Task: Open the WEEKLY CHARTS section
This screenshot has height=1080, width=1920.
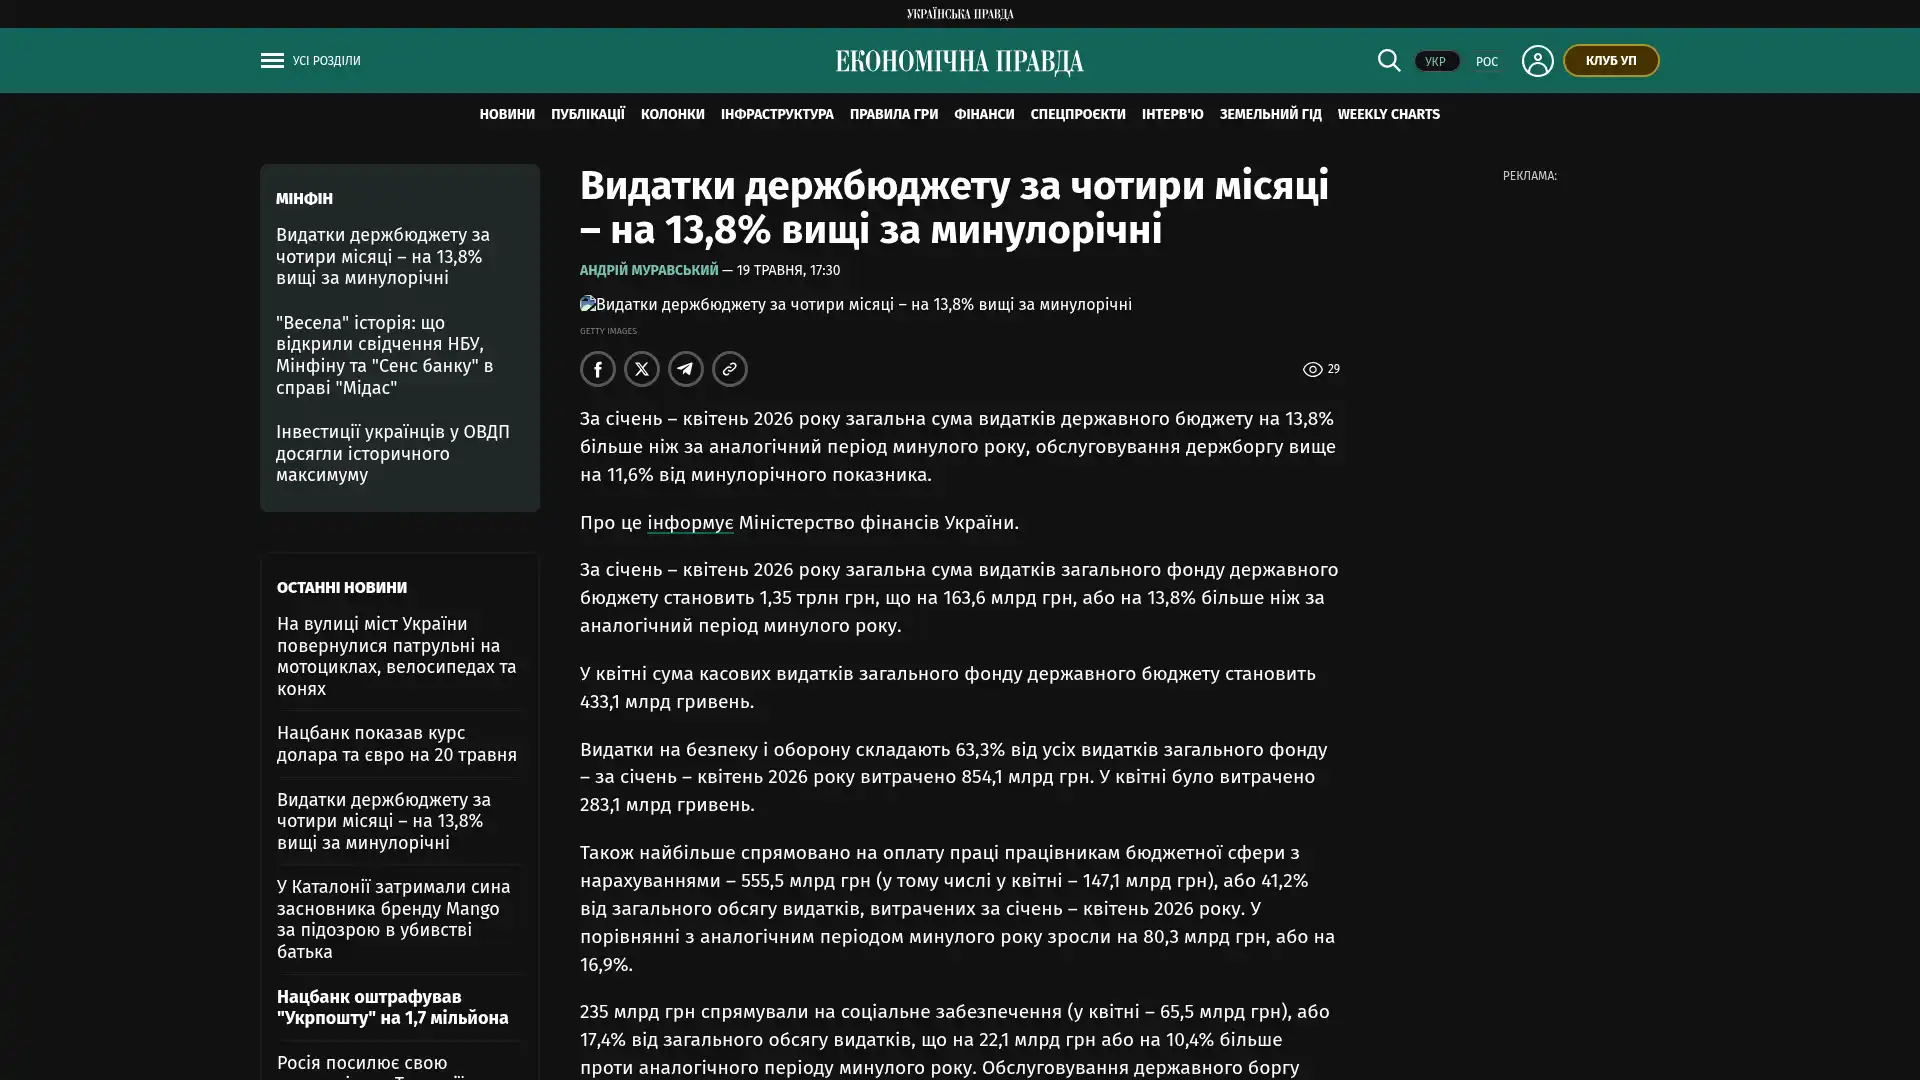Action: [1388, 114]
